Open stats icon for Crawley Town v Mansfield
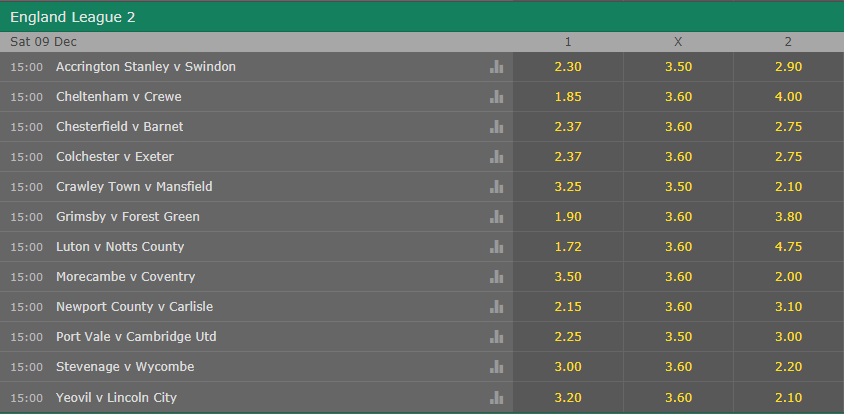This screenshot has width=844, height=414. point(496,187)
